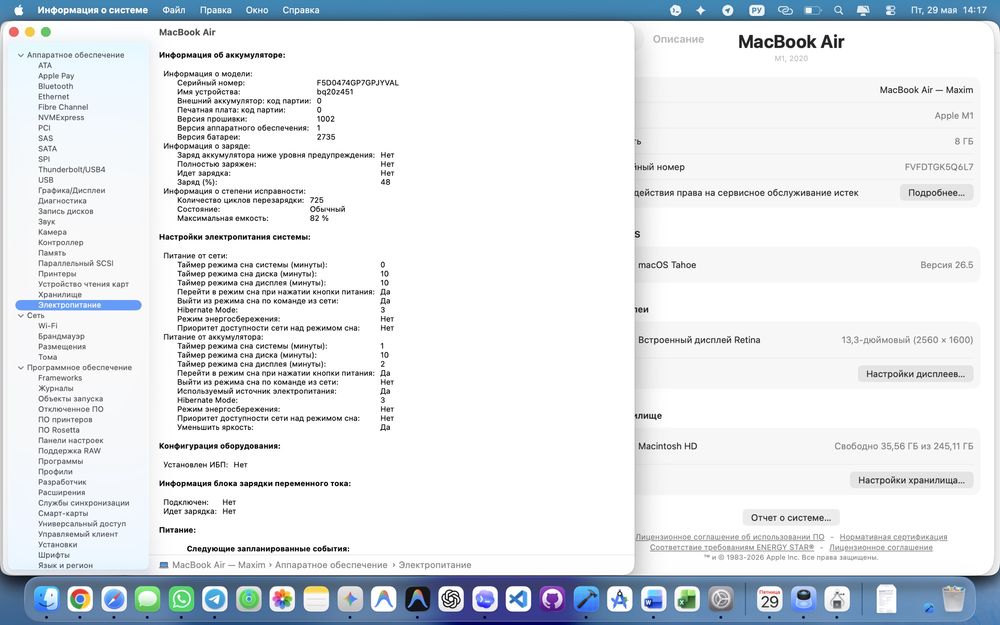Viewport: 1000px width, 625px height.
Task: Click the Подробнее… button
Action: (x=936, y=193)
